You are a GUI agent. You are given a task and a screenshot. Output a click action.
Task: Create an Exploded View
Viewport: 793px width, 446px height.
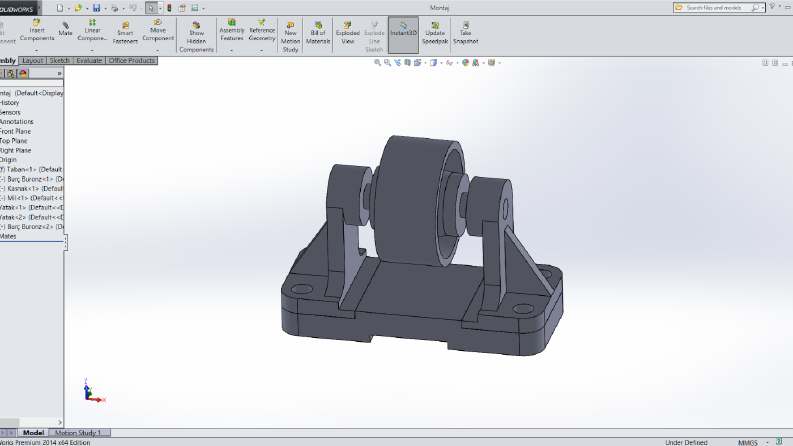tap(348, 33)
